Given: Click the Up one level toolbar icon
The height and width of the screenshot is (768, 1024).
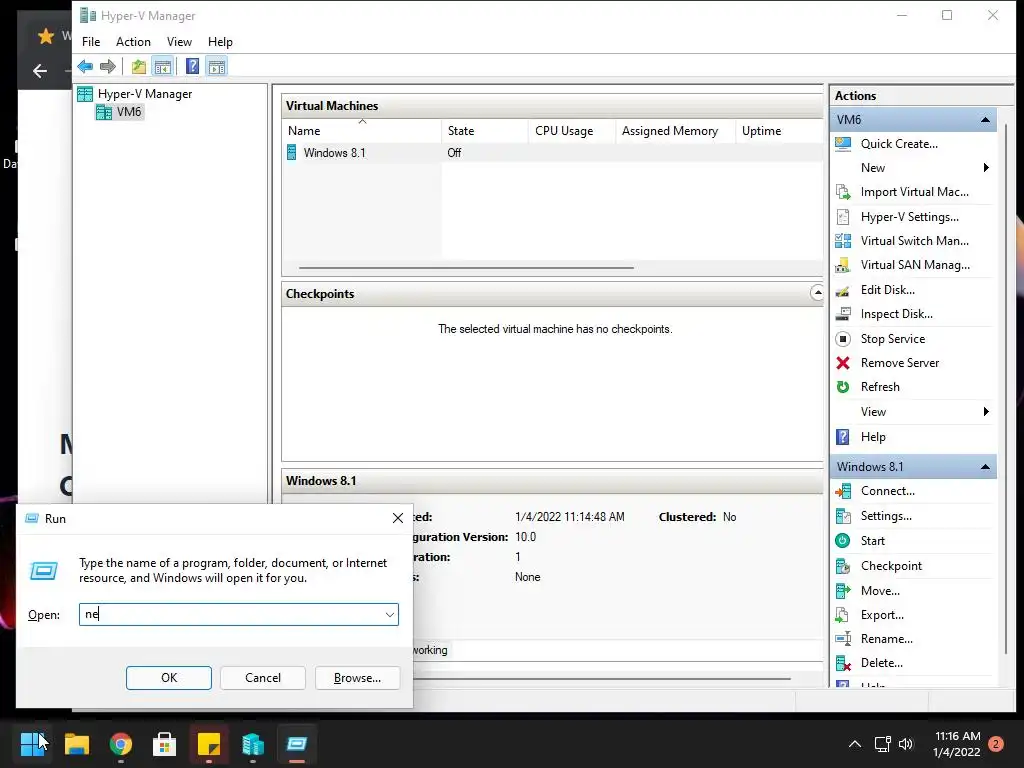Looking at the screenshot, I should (x=138, y=66).
